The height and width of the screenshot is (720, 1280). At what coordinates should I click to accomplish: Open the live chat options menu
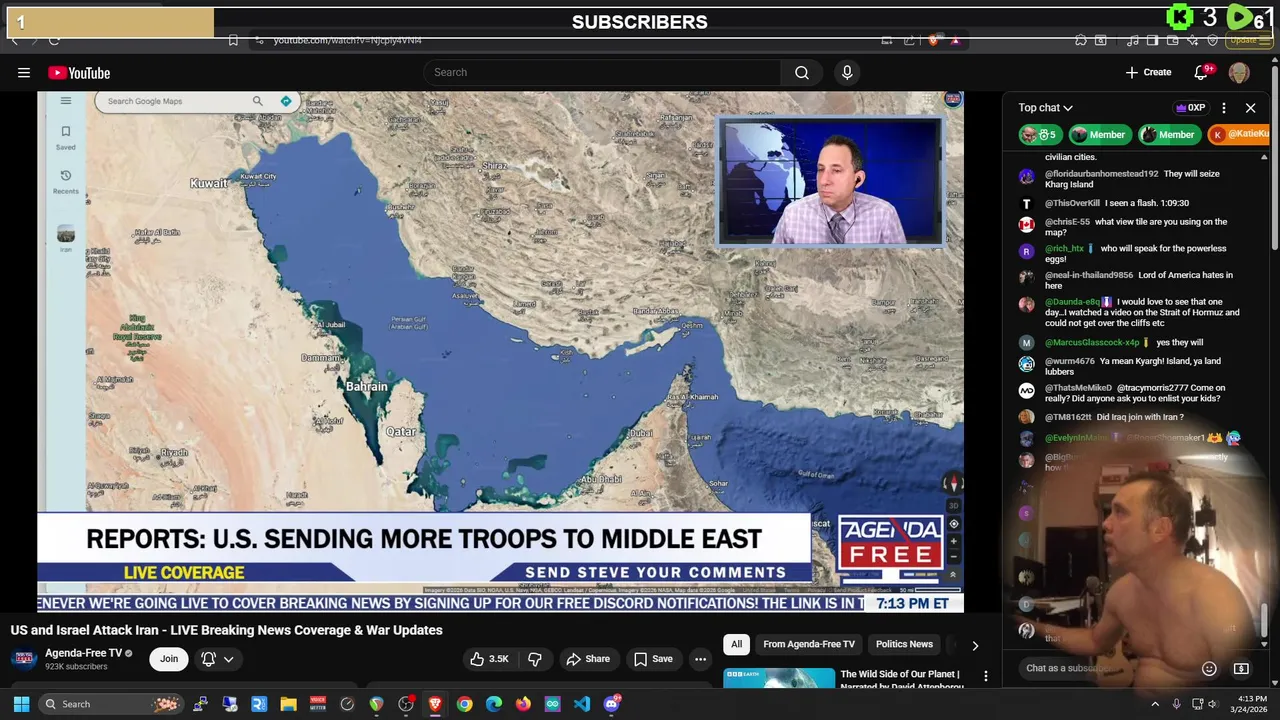(x=1224, y=107)
